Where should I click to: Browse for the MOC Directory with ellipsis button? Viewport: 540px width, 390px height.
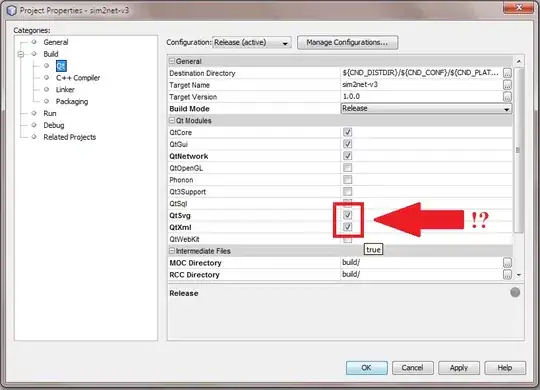(507, 263)
